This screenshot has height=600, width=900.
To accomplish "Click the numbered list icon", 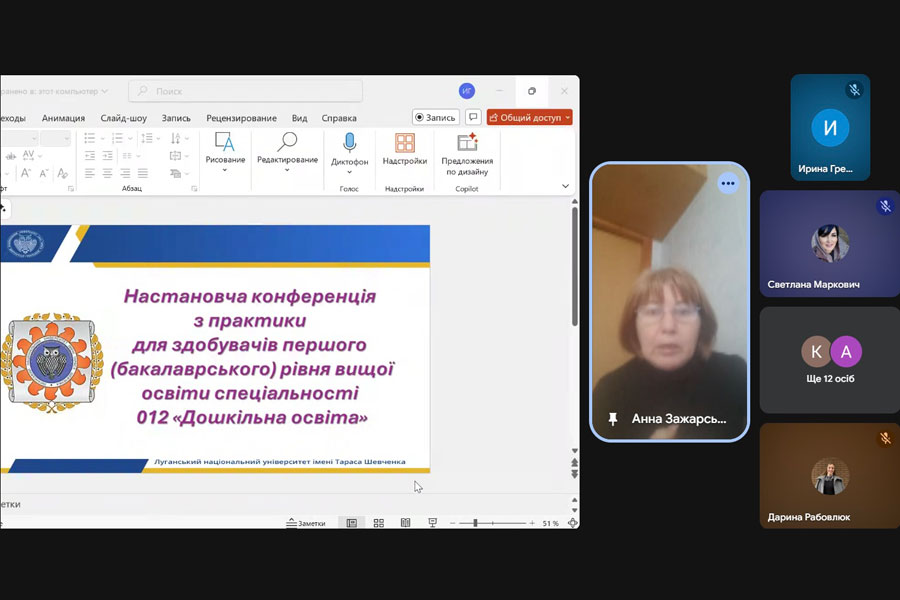I will coord(117,138).
